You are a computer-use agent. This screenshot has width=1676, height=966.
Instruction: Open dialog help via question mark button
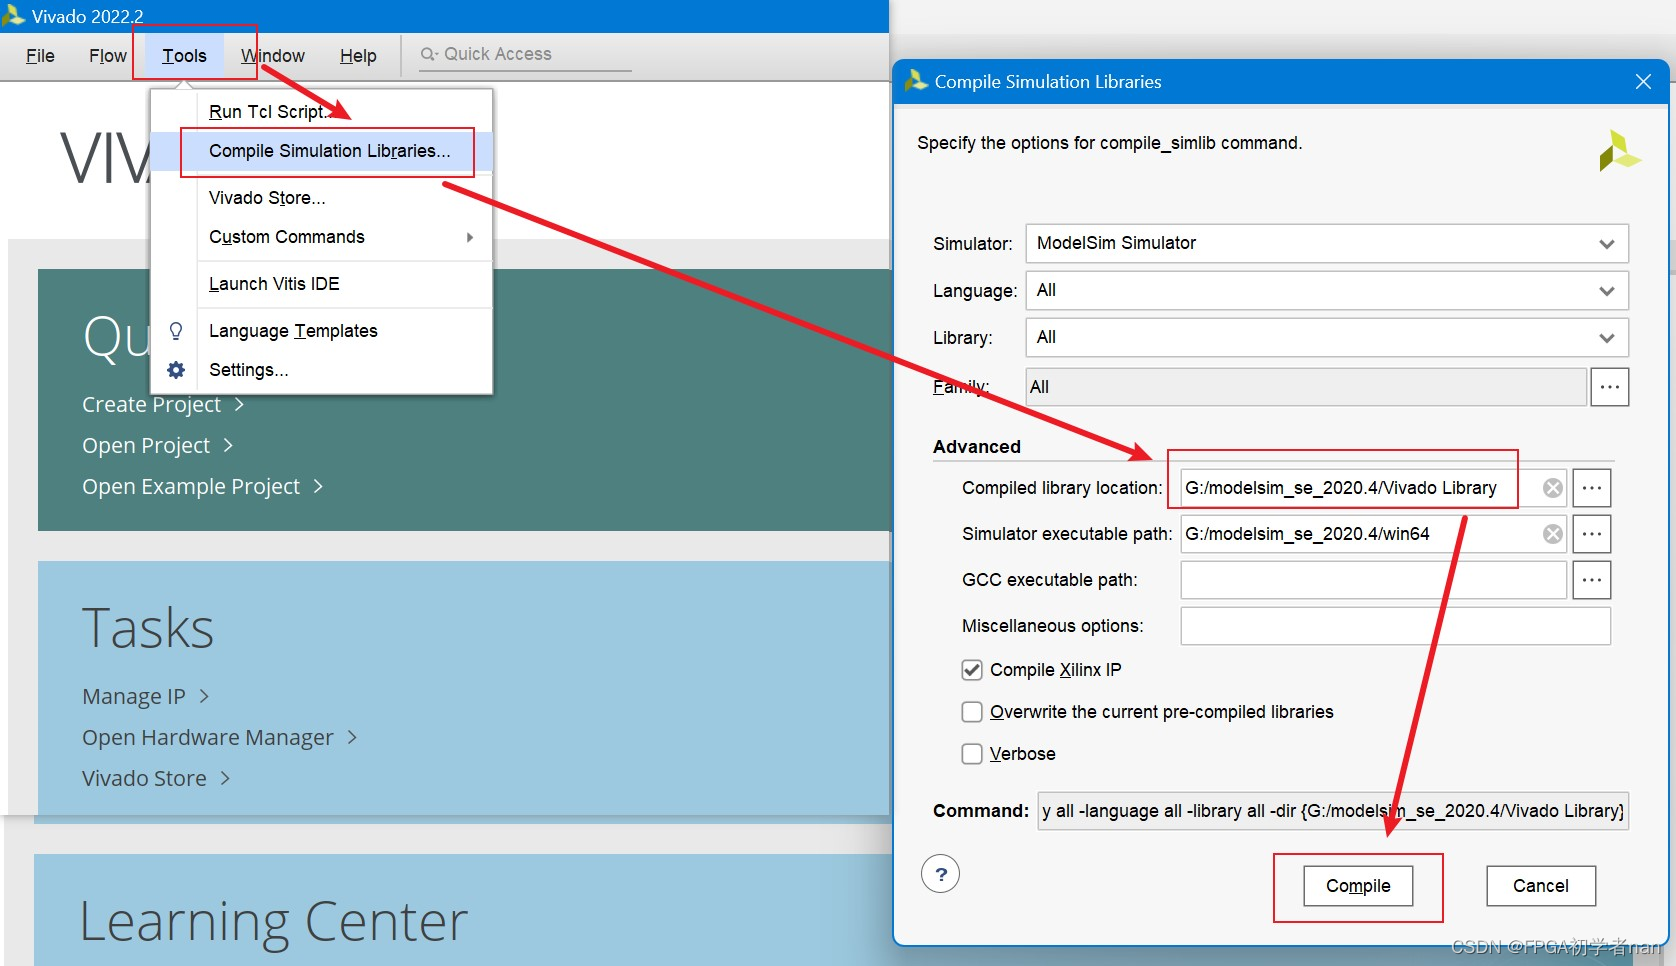click(x=940, y=874)
